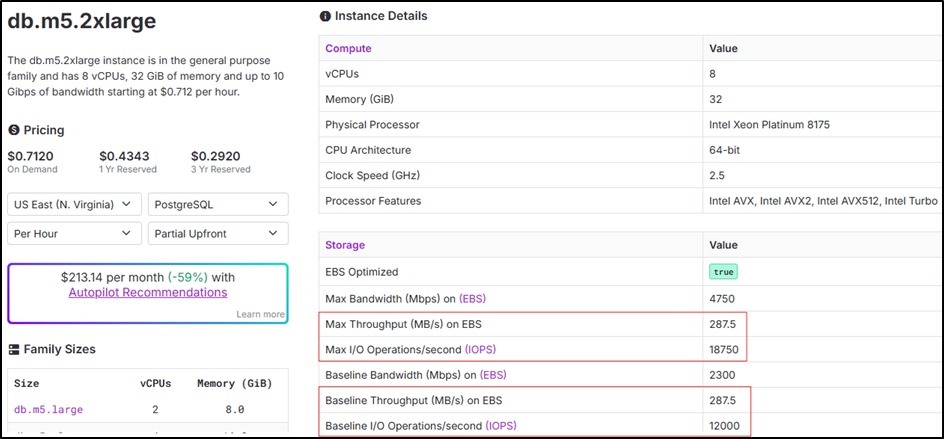The height and width of the screenshot is (439, 944).
Task: Open the US East (N. Virginia) region dropdown
Action: pyautogui.click(x=73, y=204)
